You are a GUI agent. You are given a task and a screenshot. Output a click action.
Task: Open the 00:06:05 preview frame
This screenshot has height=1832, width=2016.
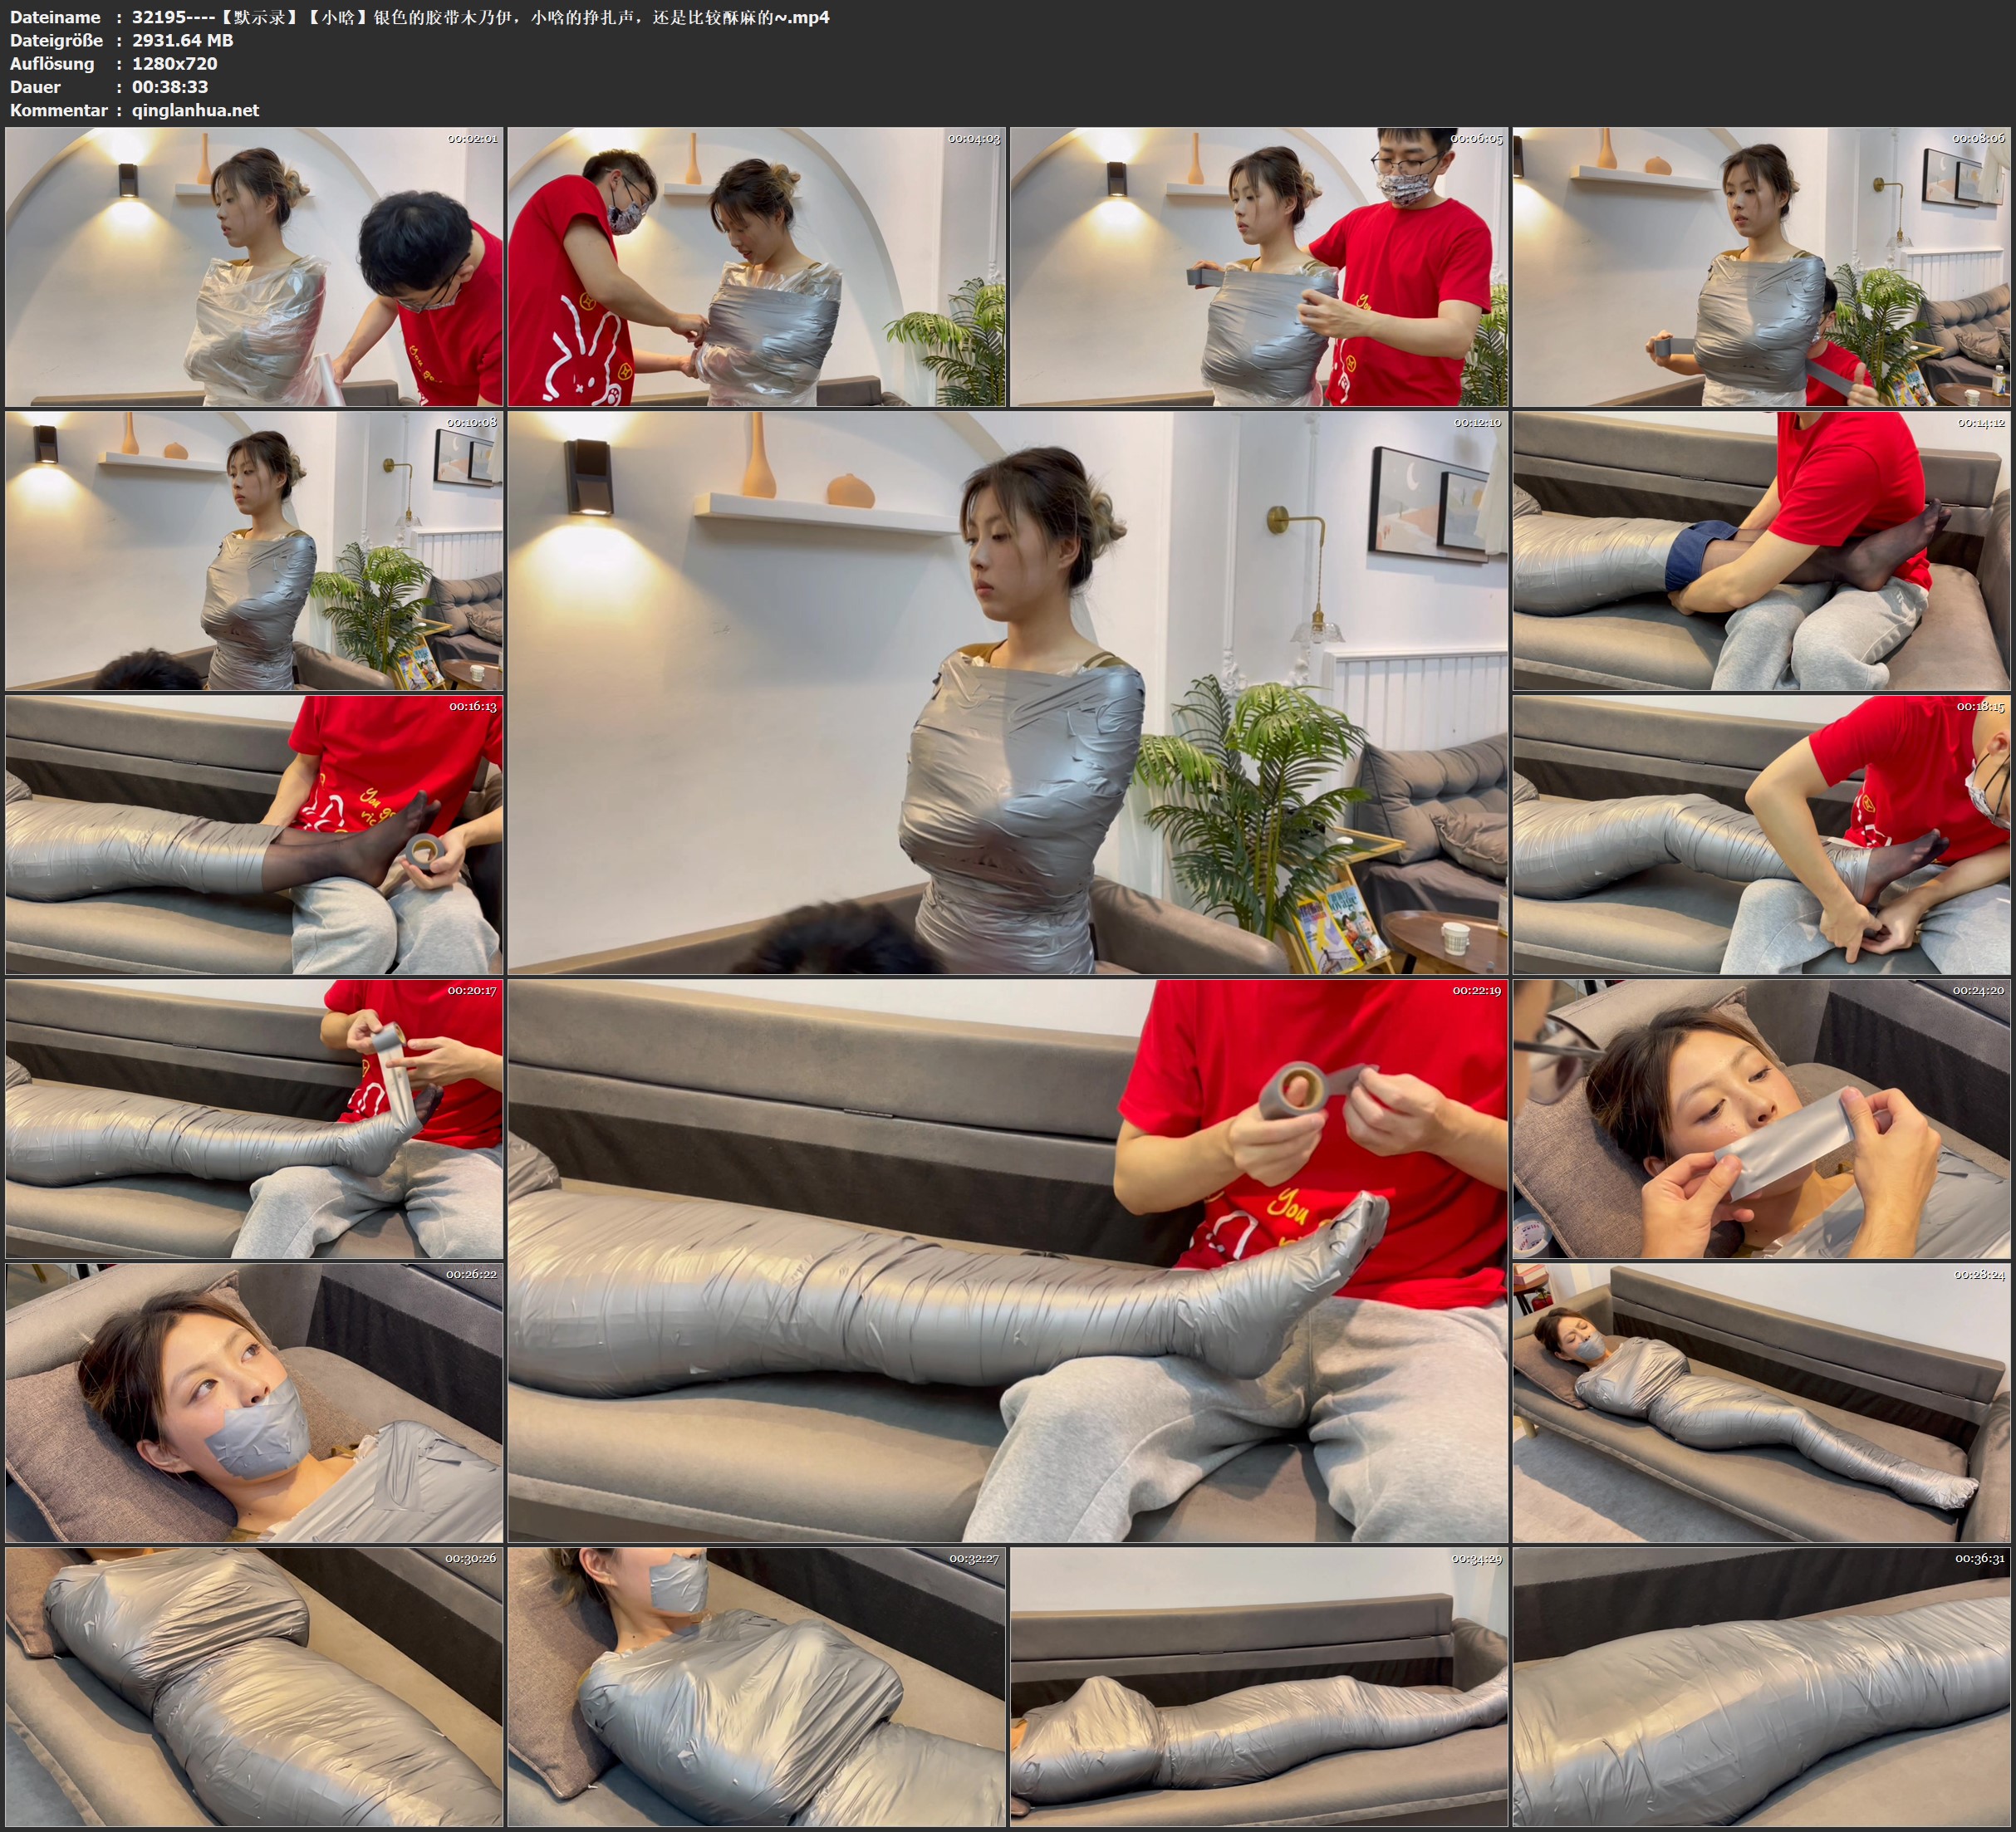pyautogui.click(x=1258, y=267)
